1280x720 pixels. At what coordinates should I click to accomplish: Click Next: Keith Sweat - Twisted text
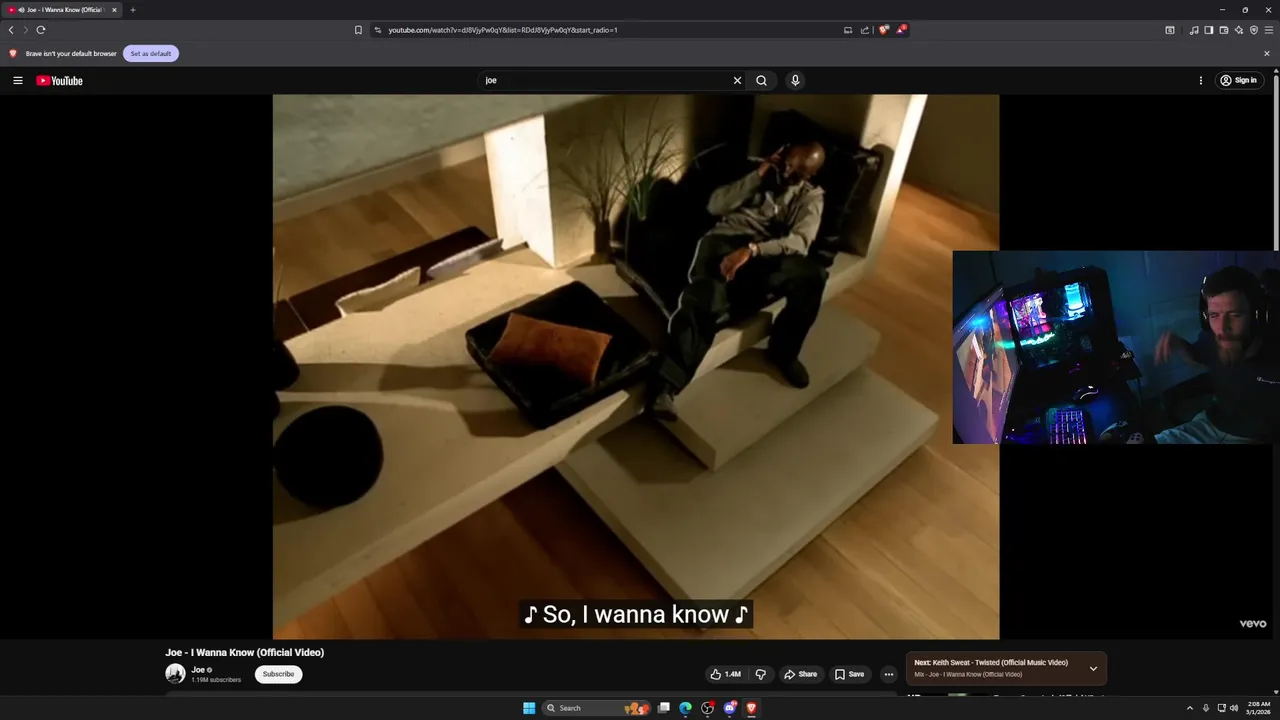pos(991,663)
